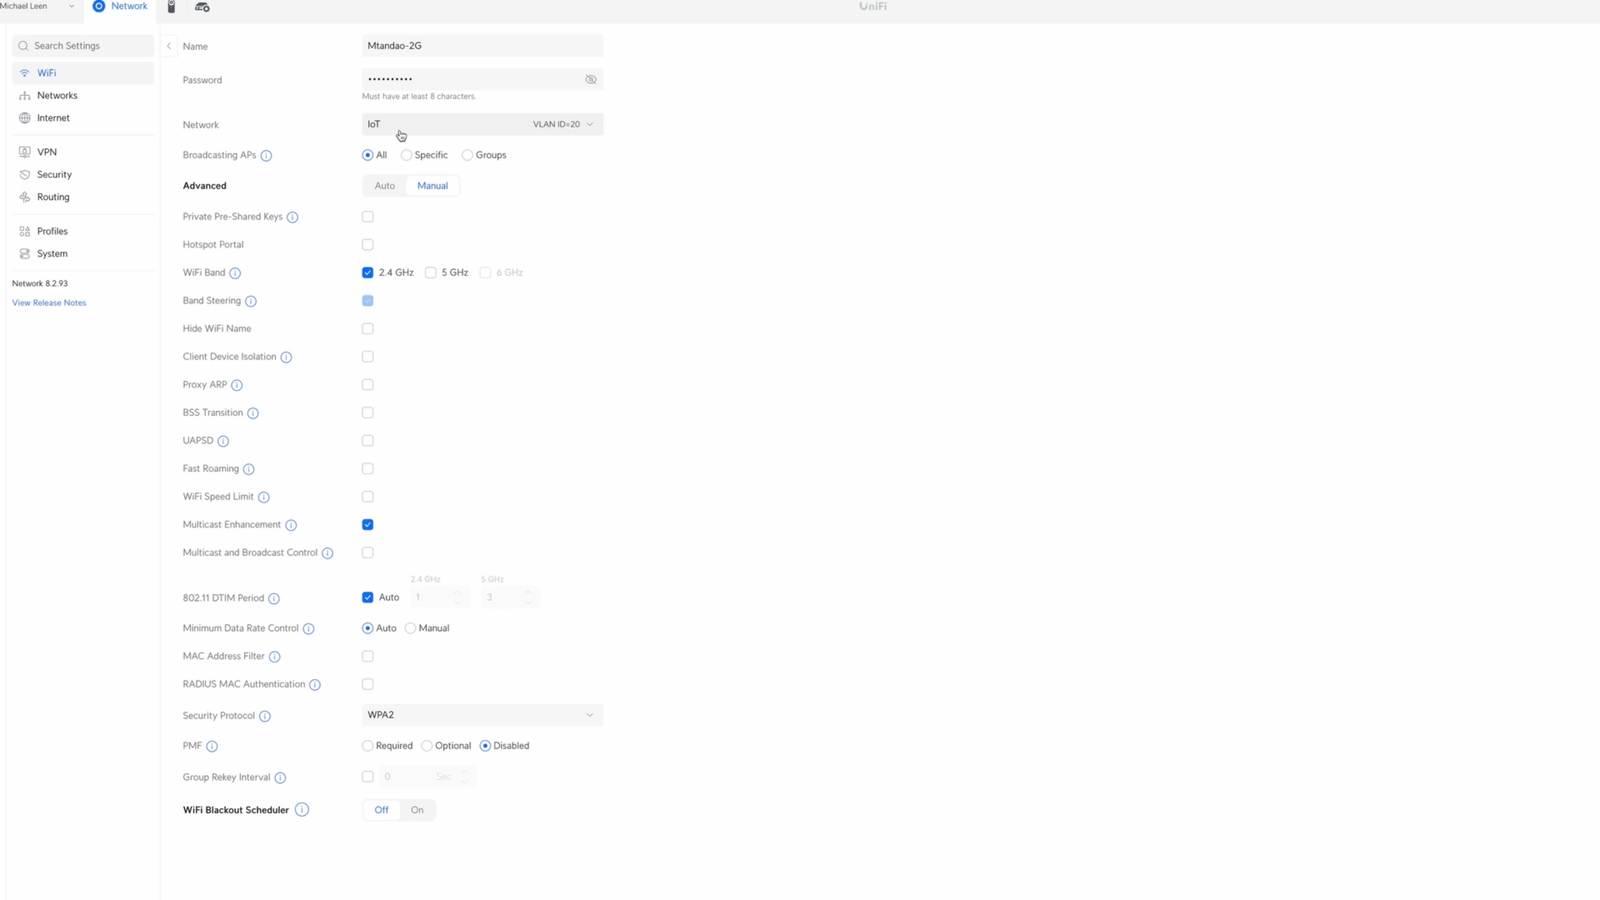Image resolution: width=1600 pixels, height=900 pixels.
Task: Click View Release Notes
Action: 48,302
